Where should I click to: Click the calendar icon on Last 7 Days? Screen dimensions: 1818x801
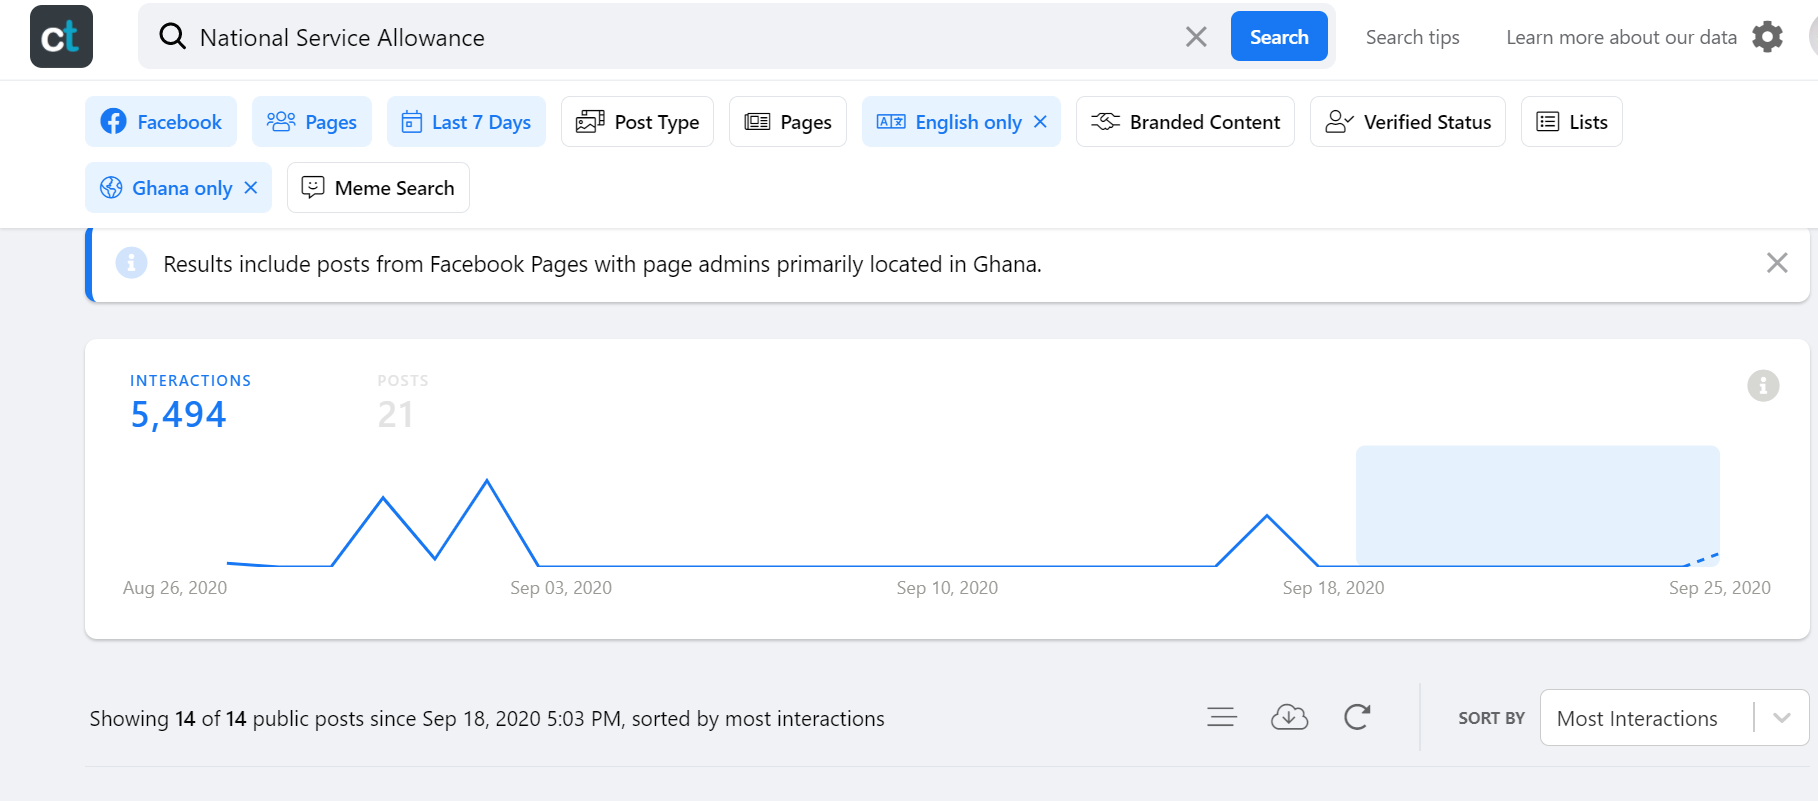(412, 122)
